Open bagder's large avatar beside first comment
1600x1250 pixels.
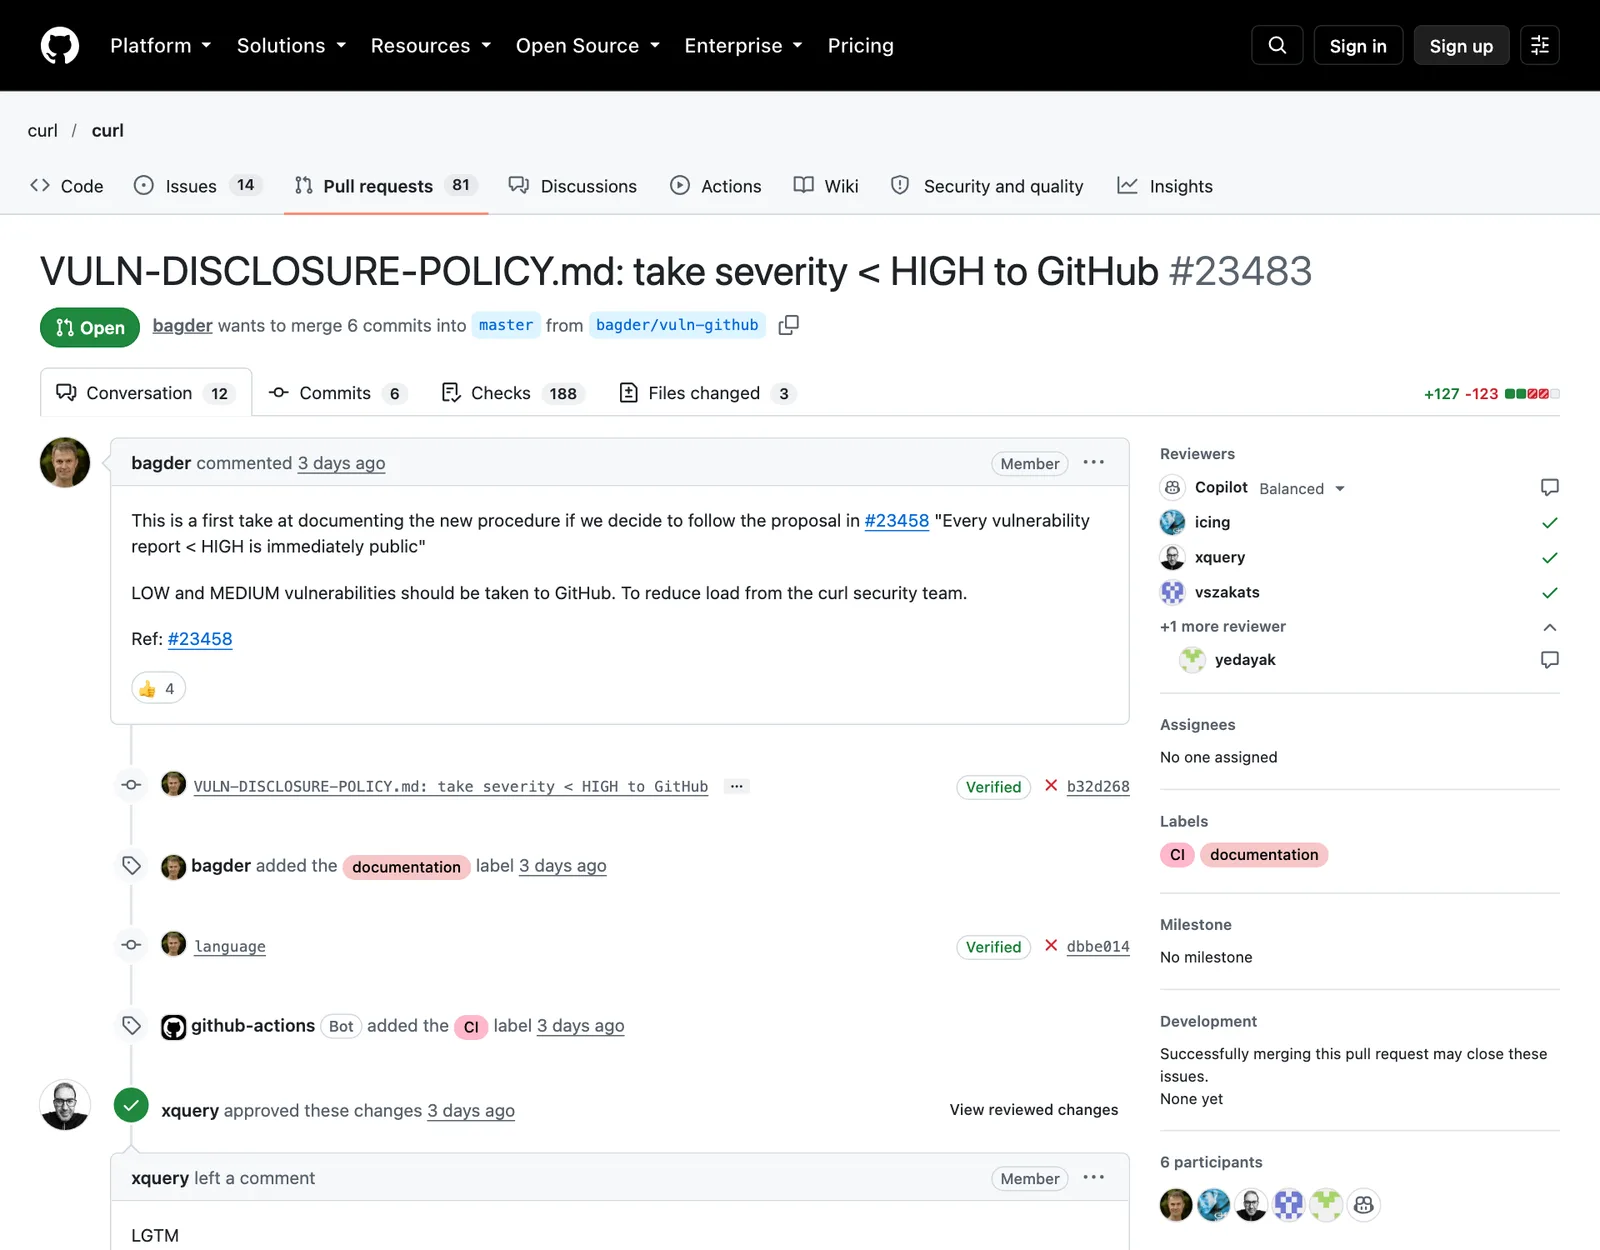65,462
